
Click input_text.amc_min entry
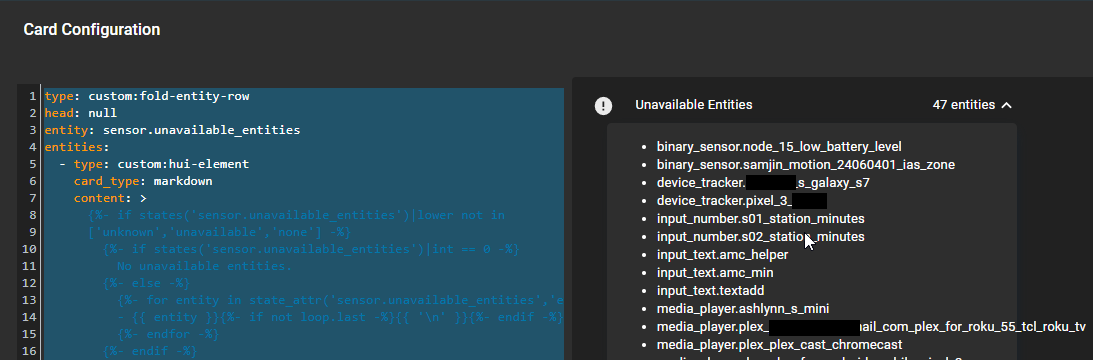[714, 273]
